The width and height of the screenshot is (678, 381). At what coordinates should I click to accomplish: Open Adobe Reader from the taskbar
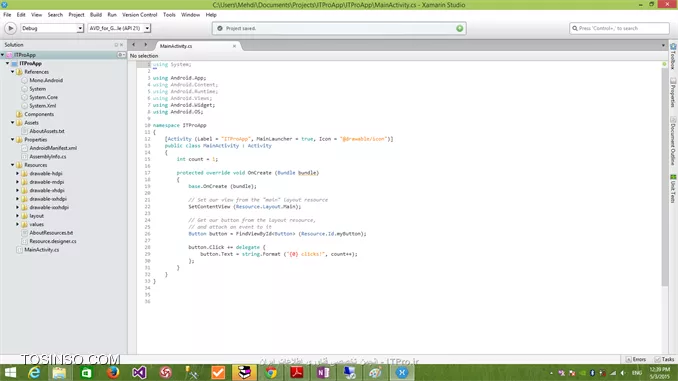click(297, 372)
